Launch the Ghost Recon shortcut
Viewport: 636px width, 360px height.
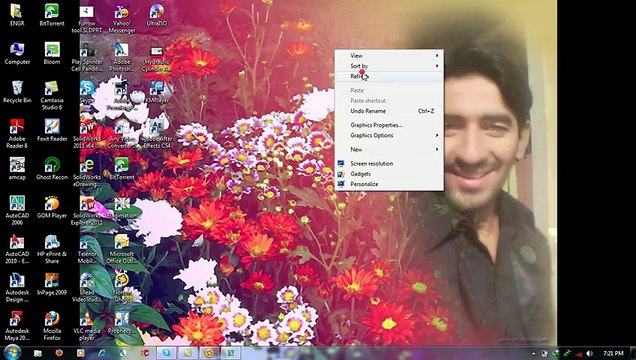tap(52, 169)
